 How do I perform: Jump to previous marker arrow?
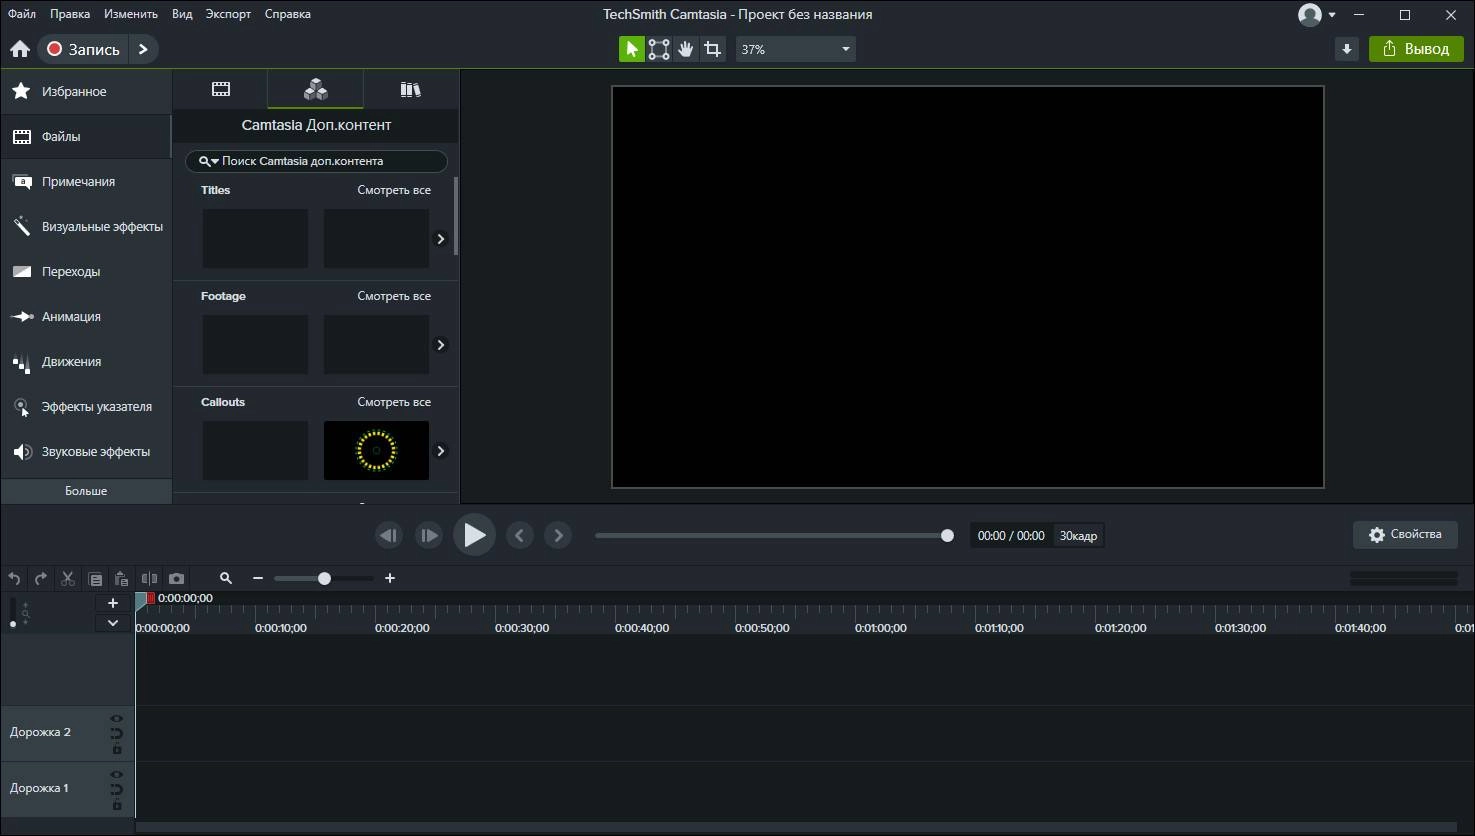click(x=519, y=535)
